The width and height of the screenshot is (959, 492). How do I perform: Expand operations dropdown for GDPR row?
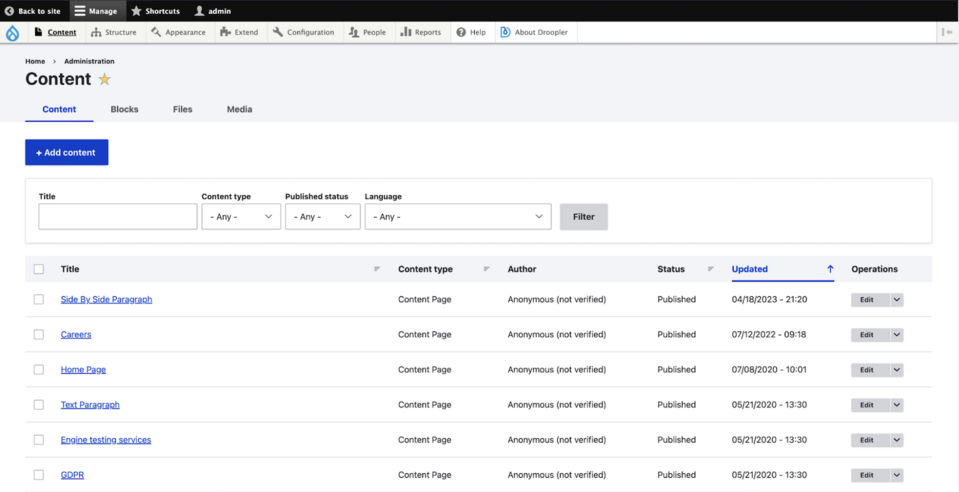pos(897,475)
